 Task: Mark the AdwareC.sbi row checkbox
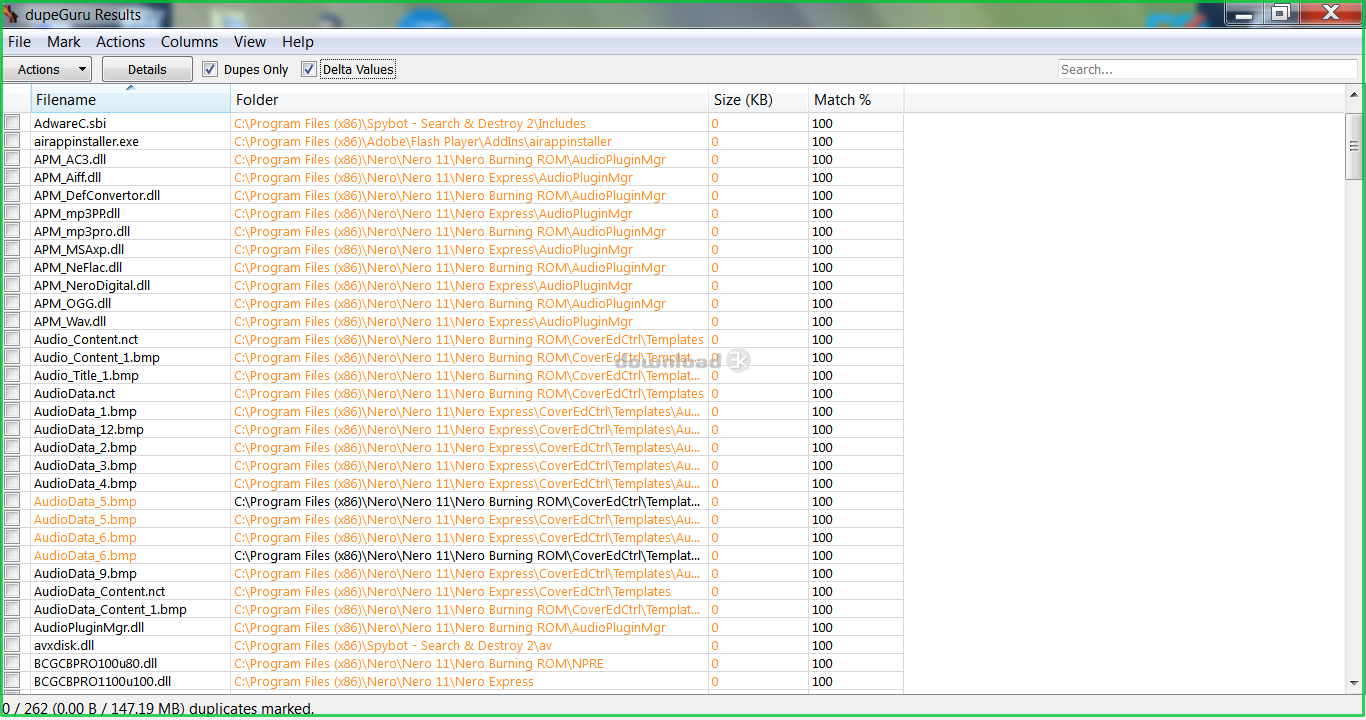[x=12, y=123]
